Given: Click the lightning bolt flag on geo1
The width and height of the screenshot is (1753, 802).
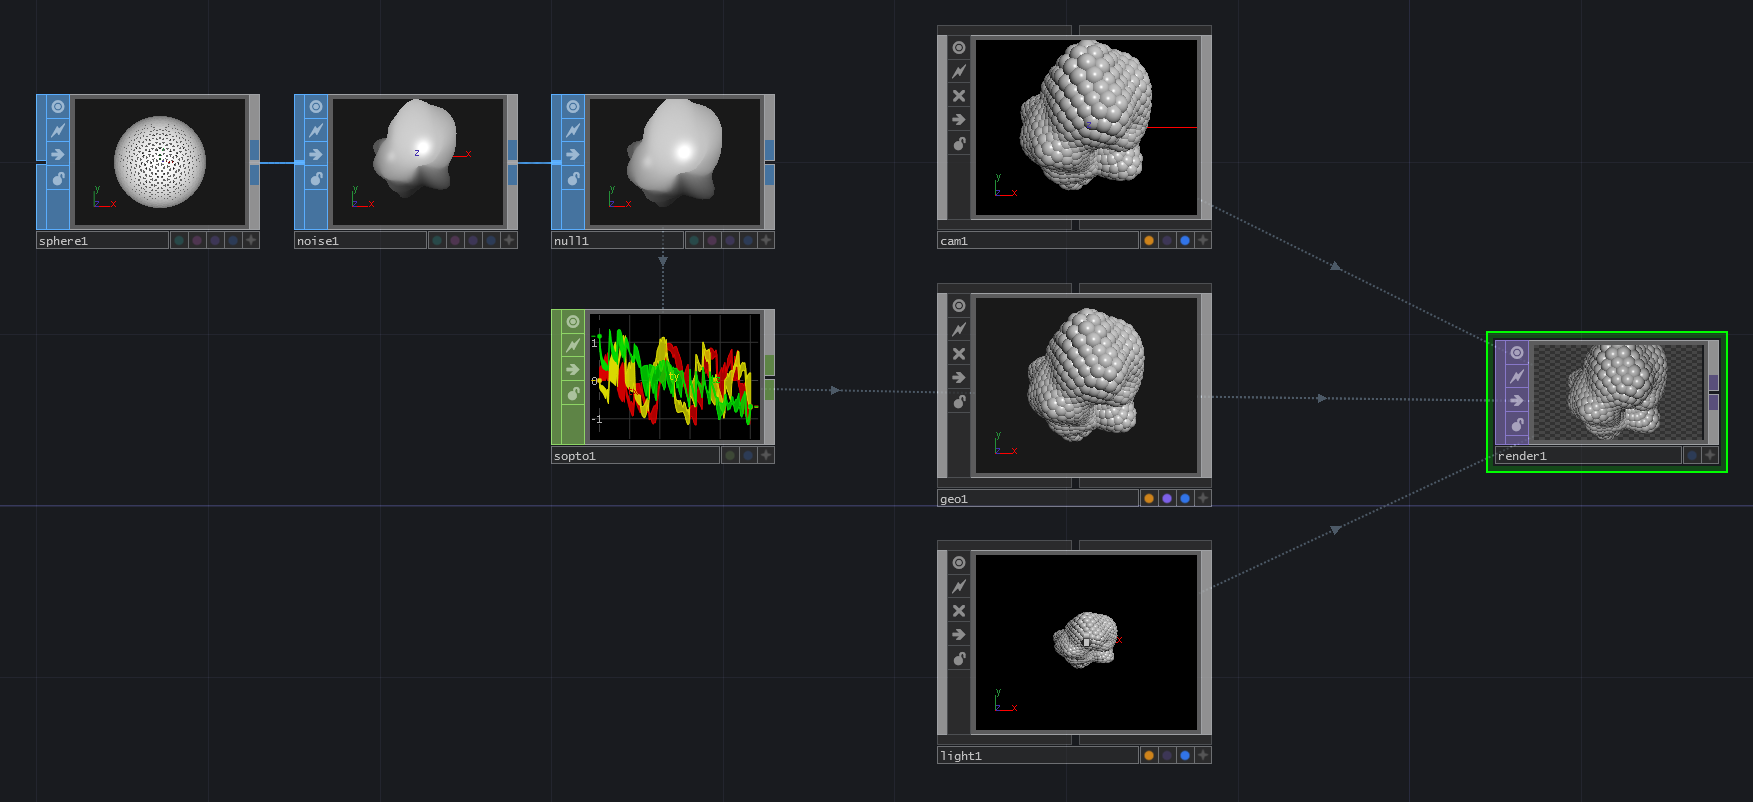Looking at the screenshot, I should pos(959,330).
